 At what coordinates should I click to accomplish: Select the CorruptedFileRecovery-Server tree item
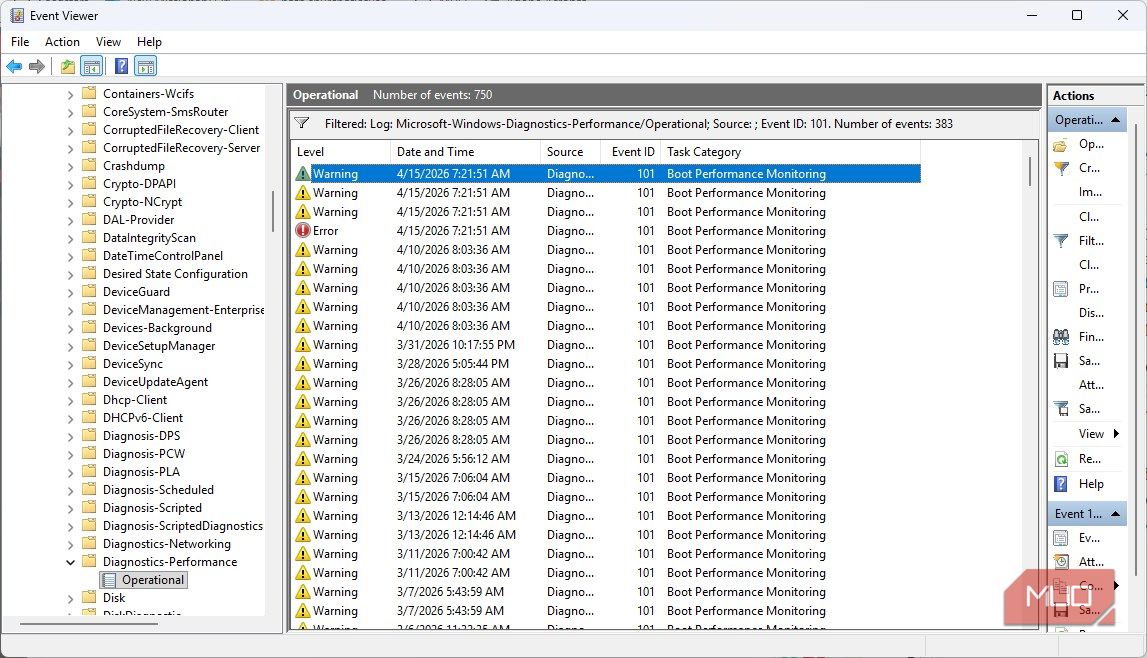tap(181, 148)
